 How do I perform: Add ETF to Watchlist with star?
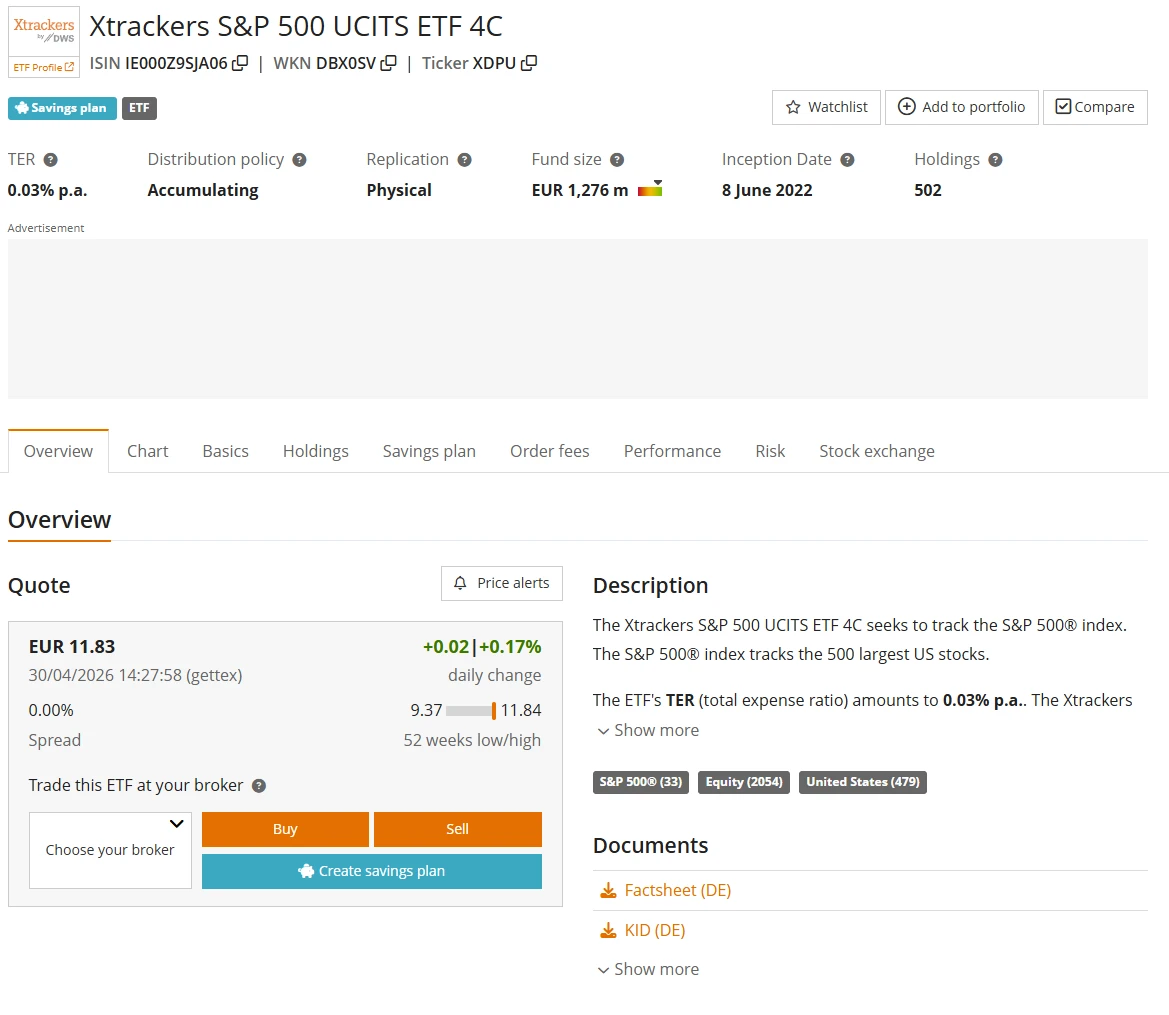click(x=826, y=107)
